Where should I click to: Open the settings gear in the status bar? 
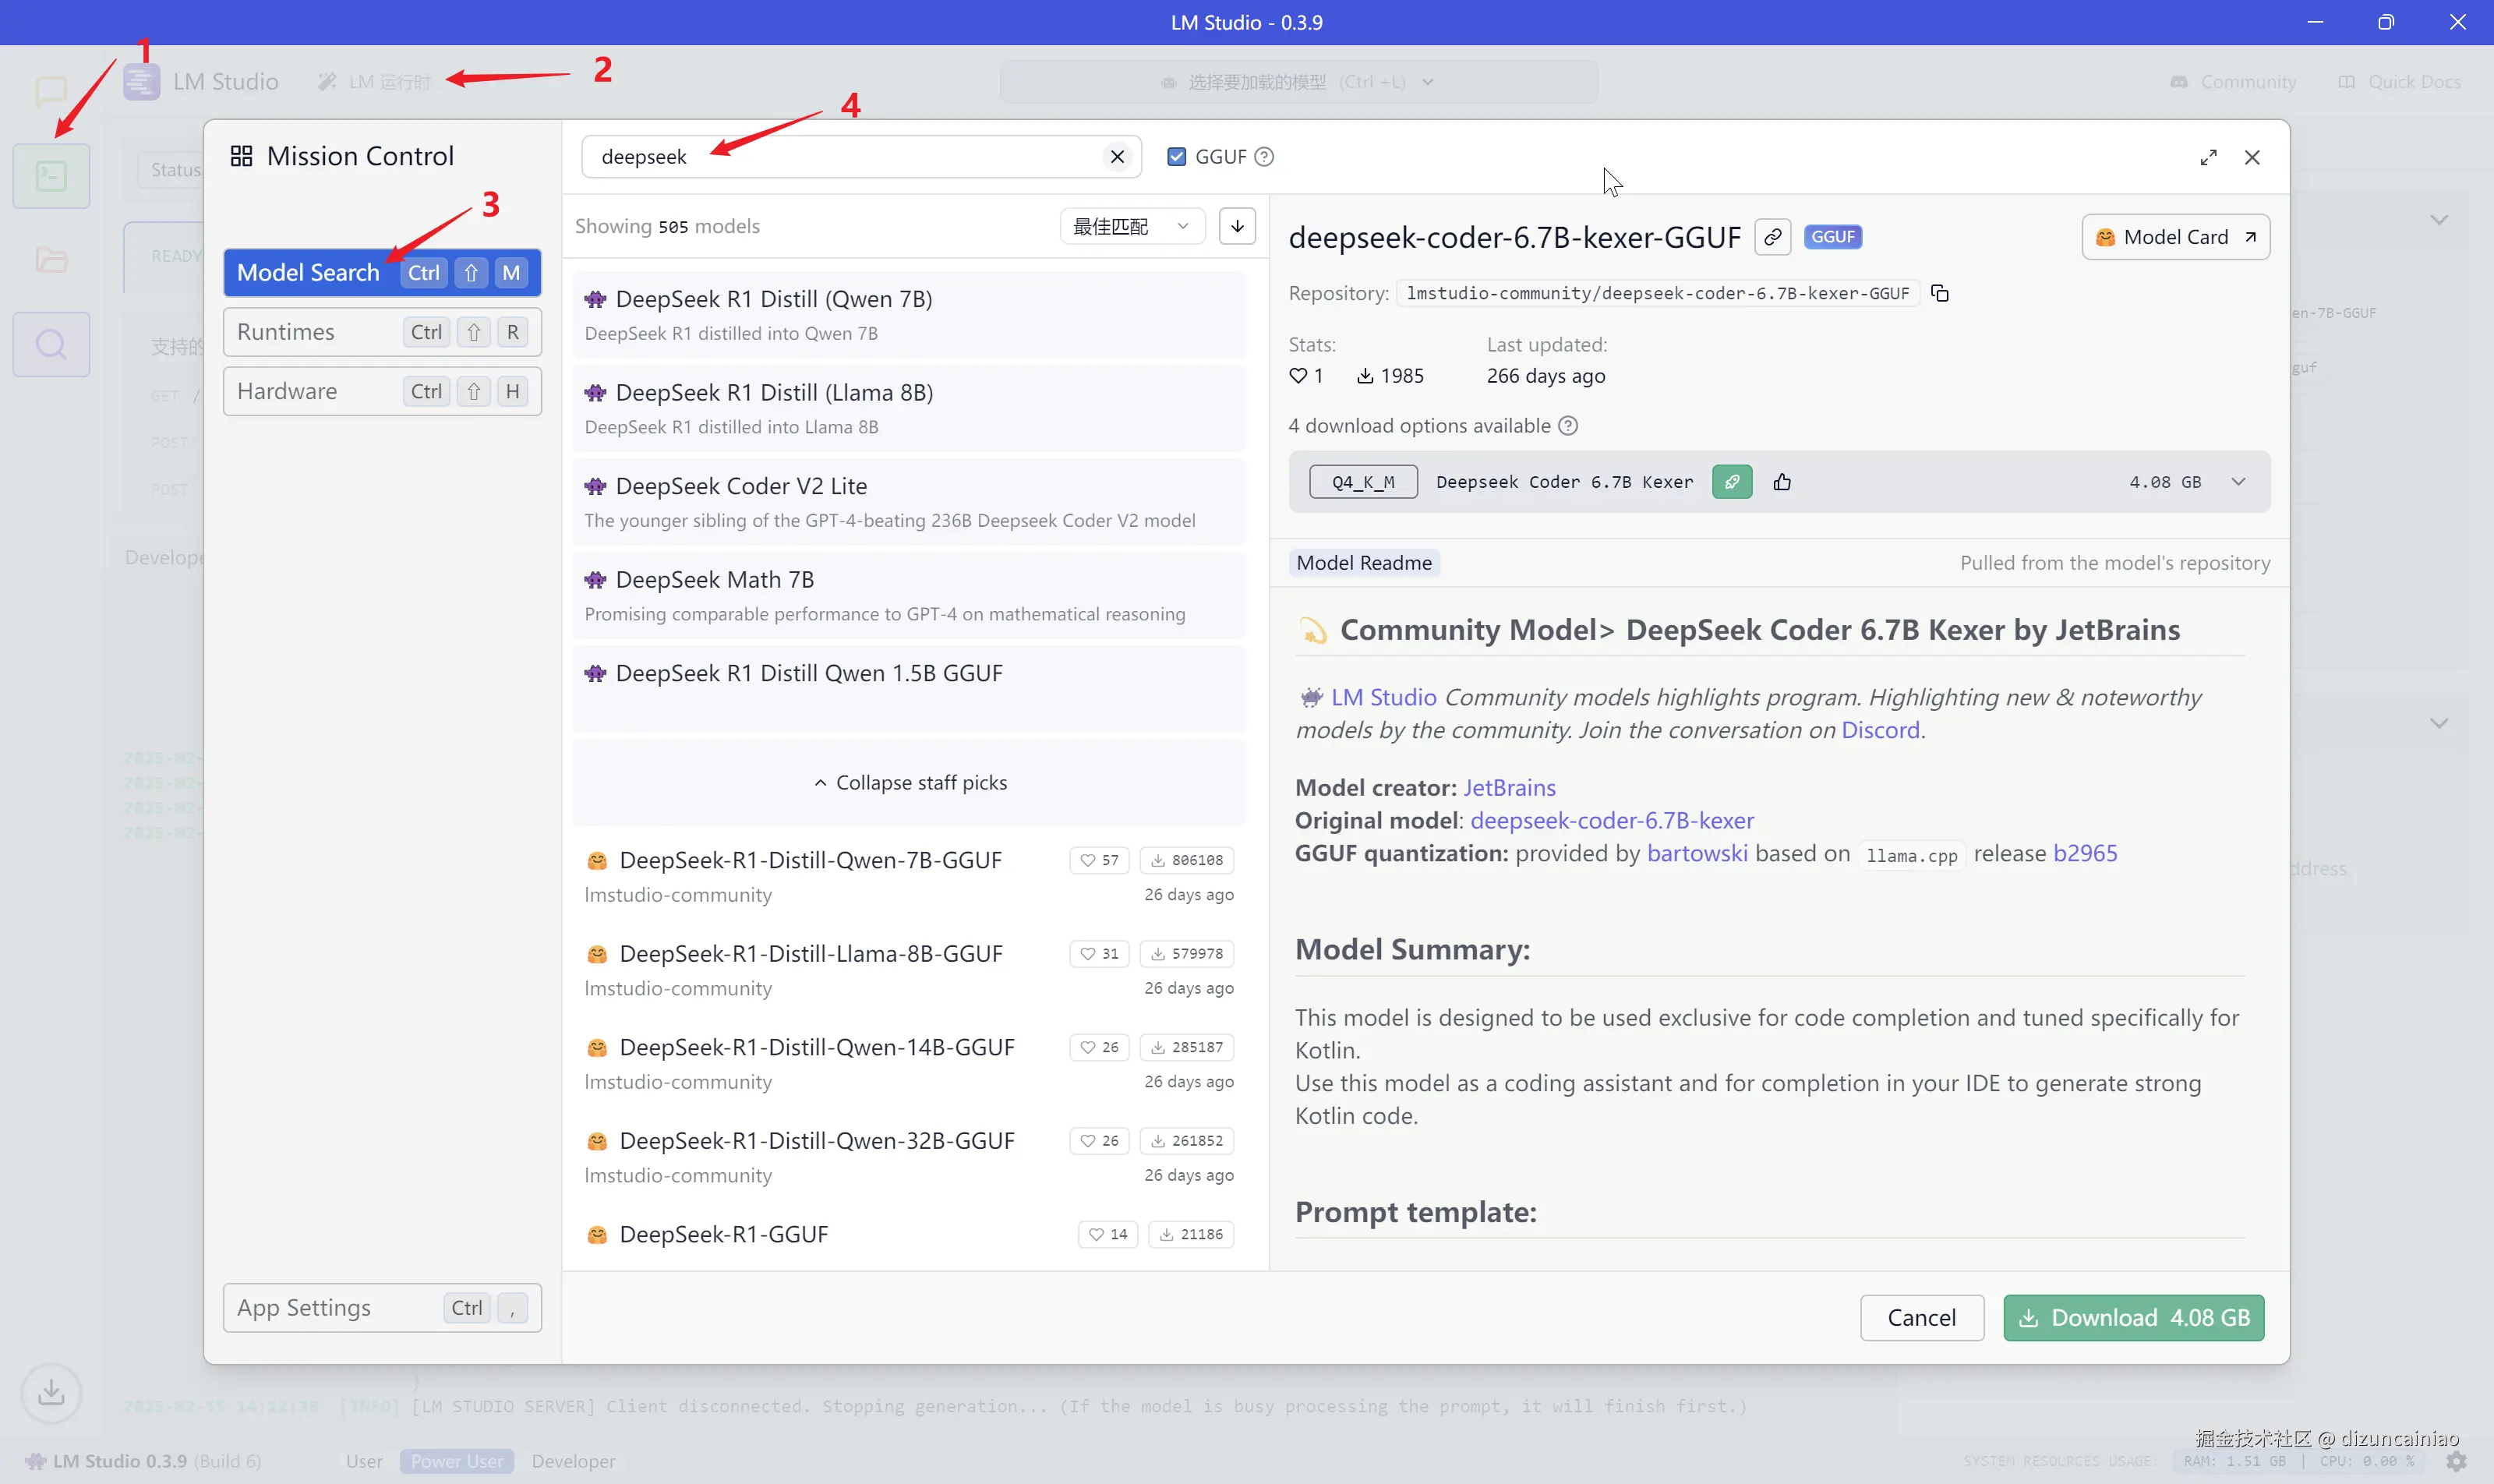tap(2456, 1461)
